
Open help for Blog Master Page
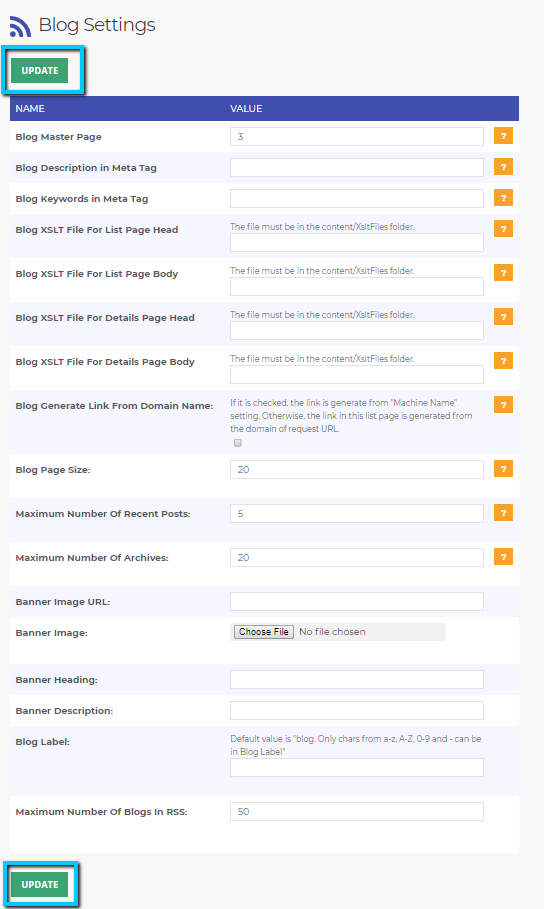(x=503, y=136)
